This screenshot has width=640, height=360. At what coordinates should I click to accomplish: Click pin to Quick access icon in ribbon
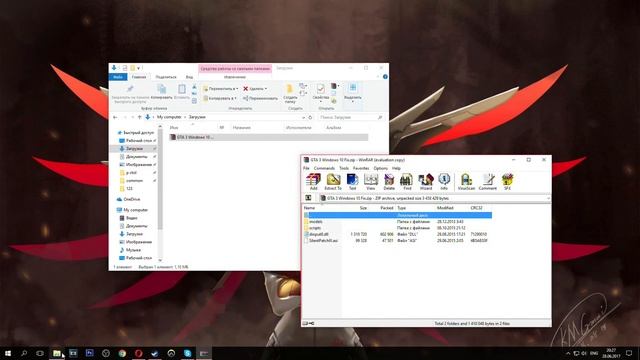point(130,94)
